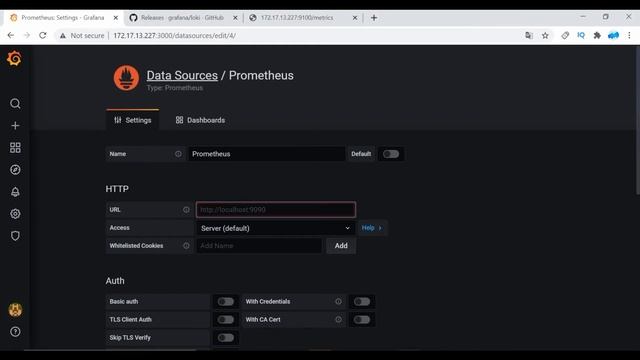The height and width of the screenshot is (360, 640).
Task: Show info tooltip for URL field
Action: pos(186,210)
